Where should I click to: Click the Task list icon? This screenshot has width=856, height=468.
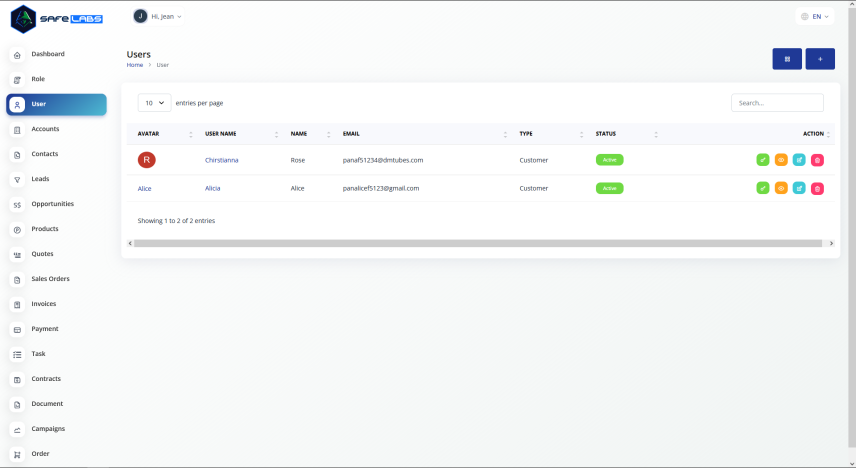pyautogui.click(x=17, y=355)
